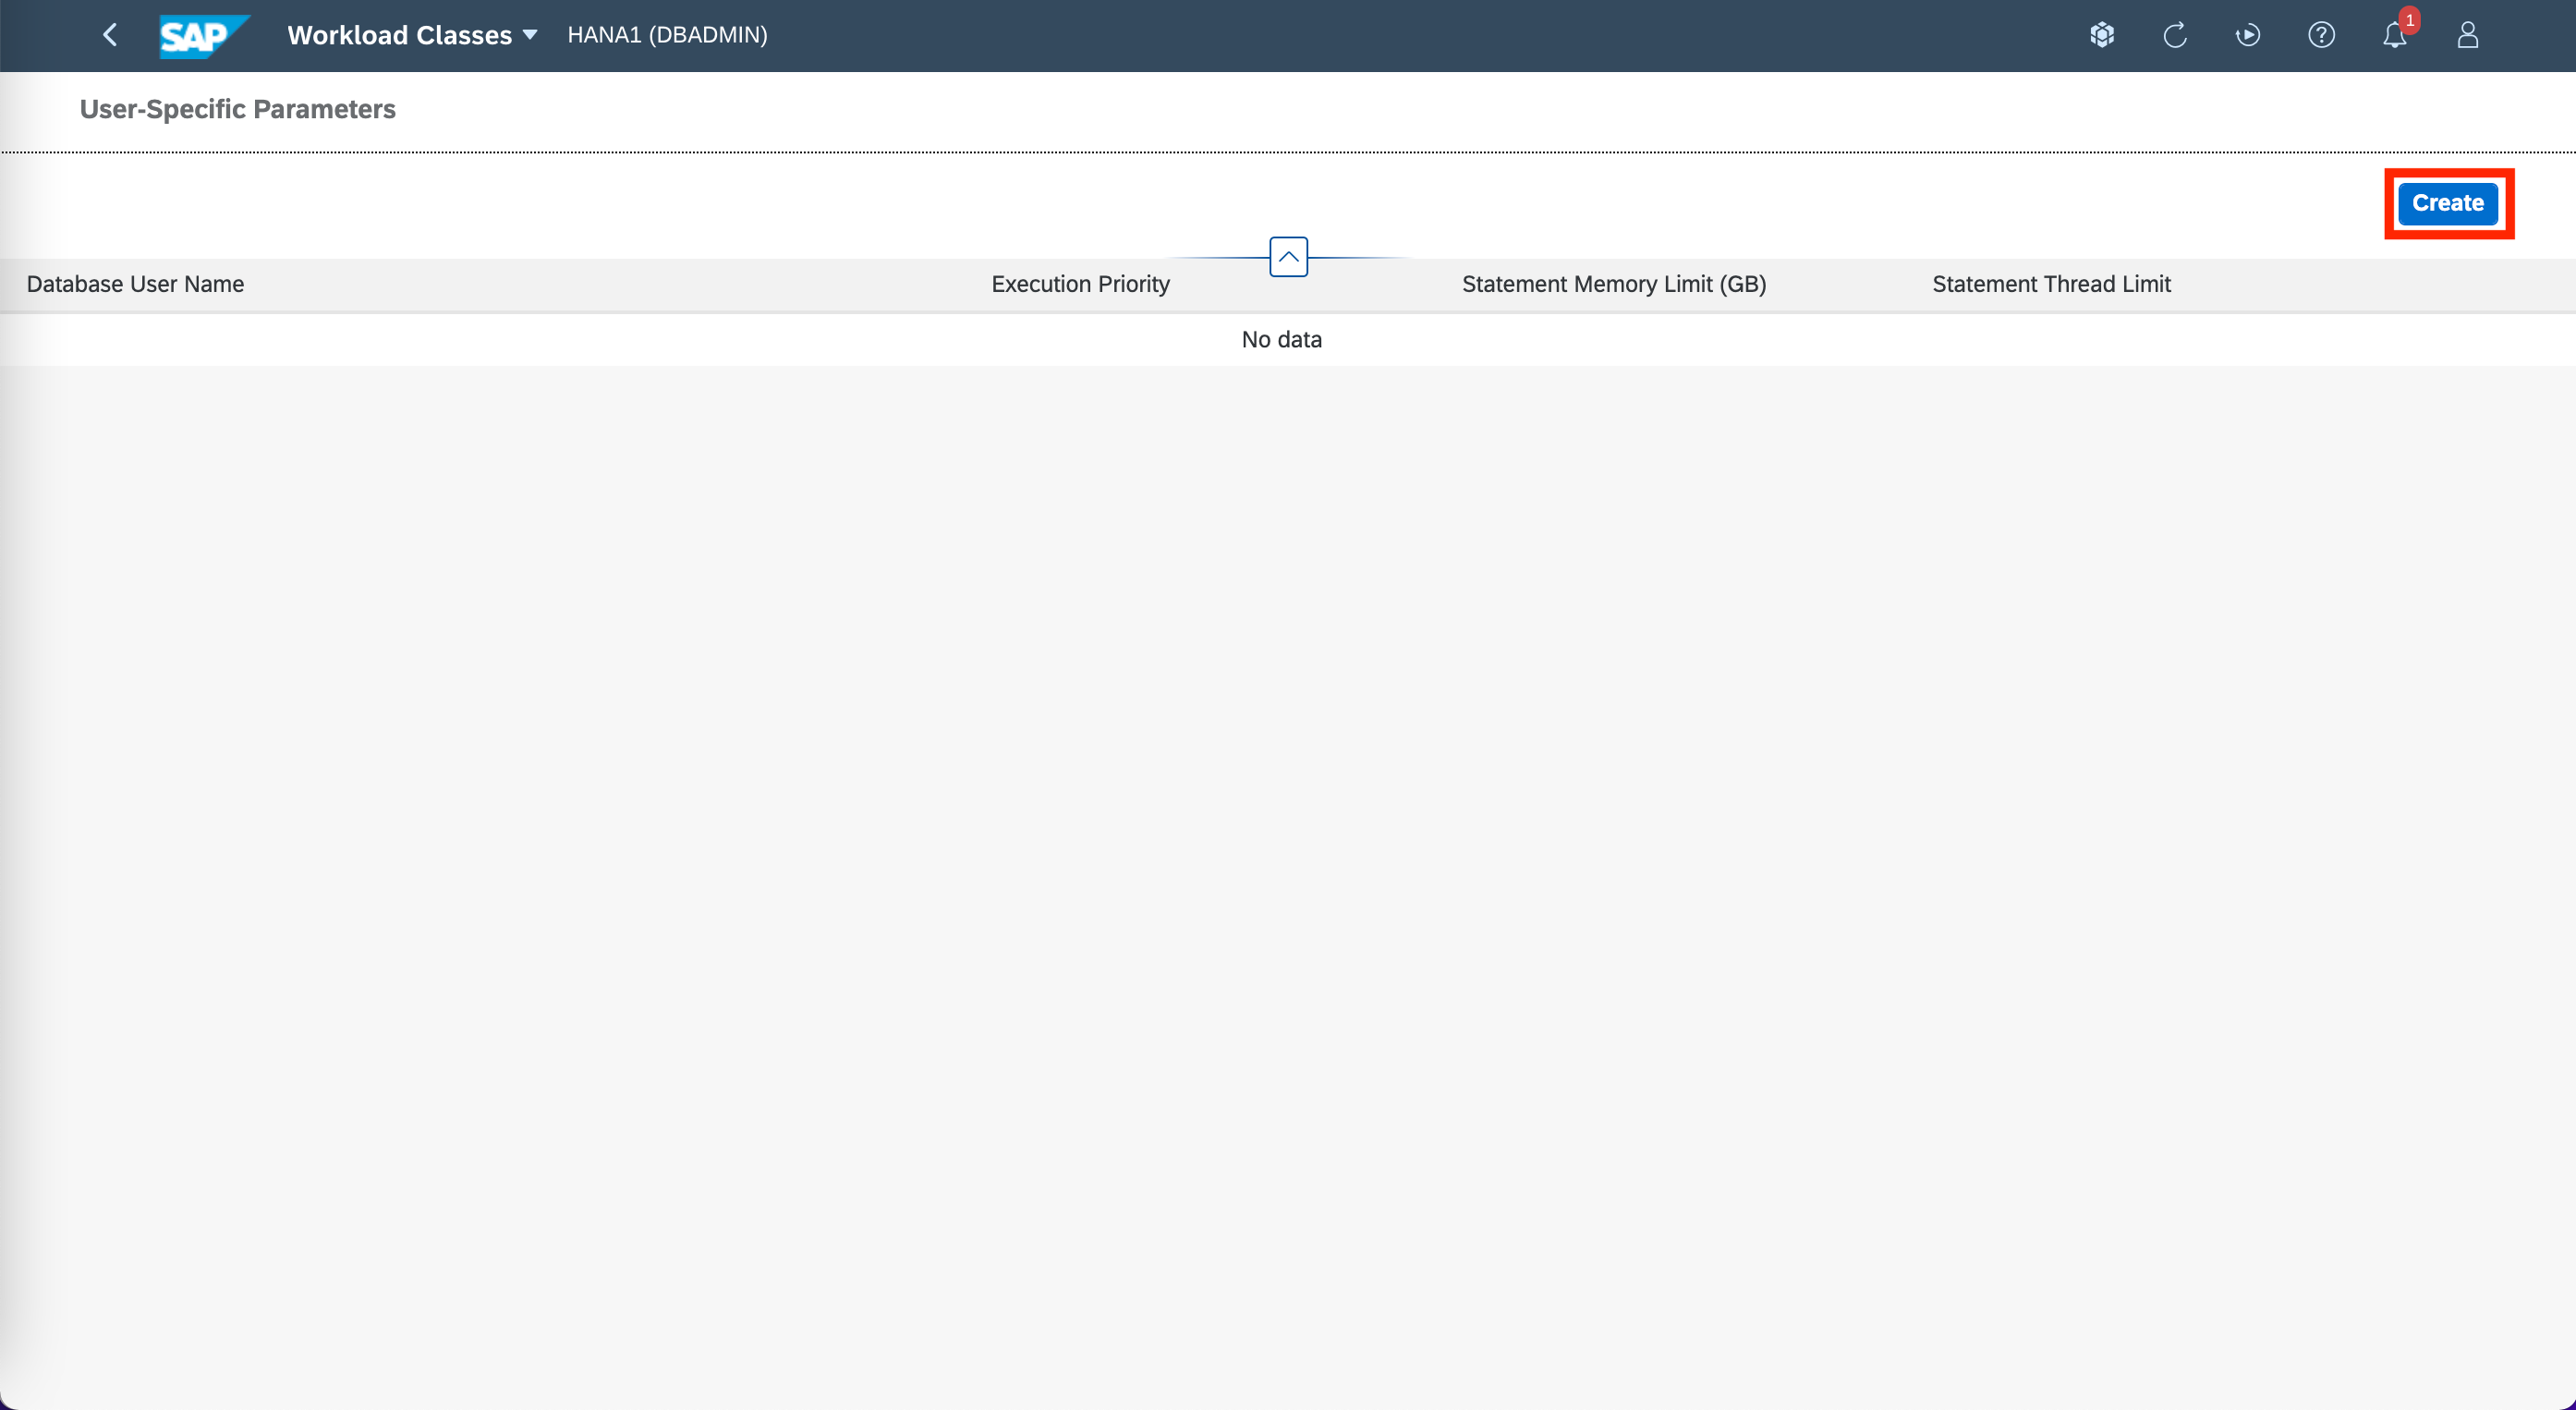Click Statement Memory Limit (GB) column header
Viewport: 2576px width, 1410px height.
[x=1613, y=284]
